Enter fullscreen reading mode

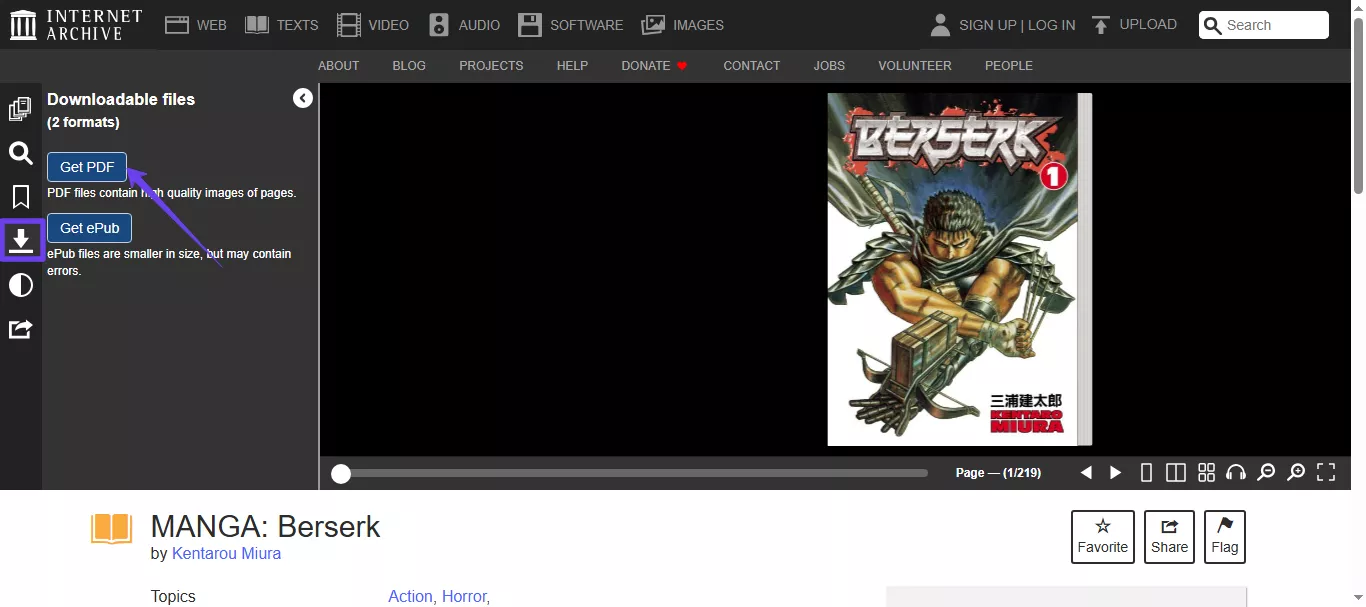tap(1325, 472)
